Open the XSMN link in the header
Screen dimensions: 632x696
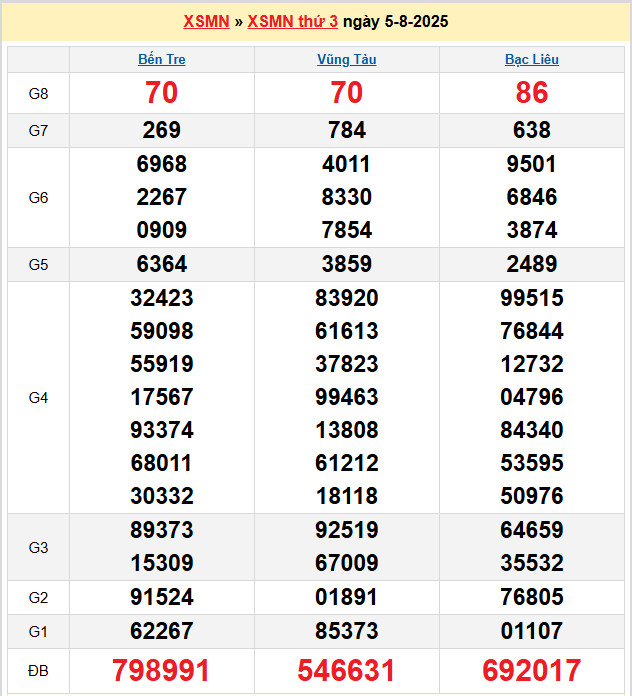coord(206,22)
